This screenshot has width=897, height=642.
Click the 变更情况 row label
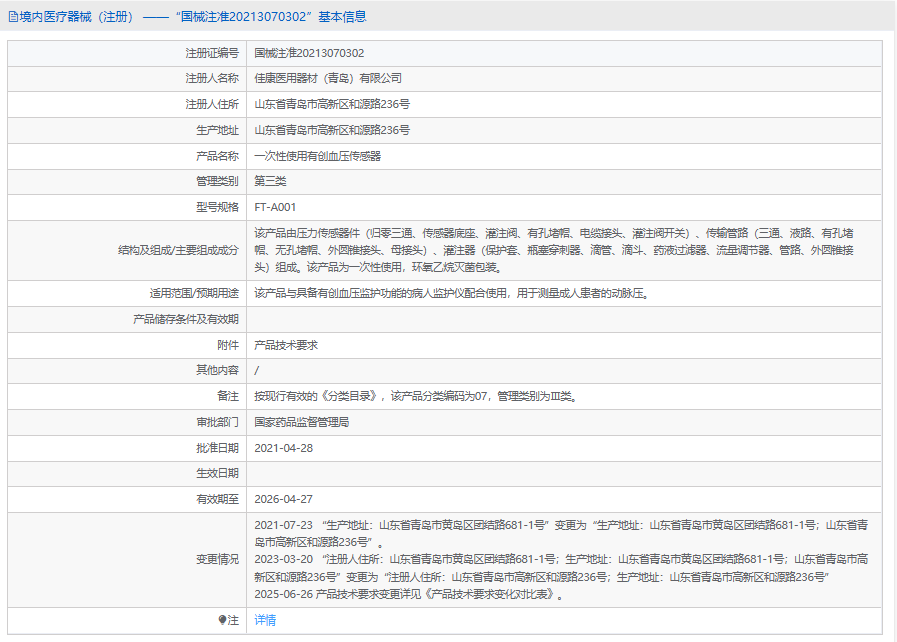tap(217, 559)
